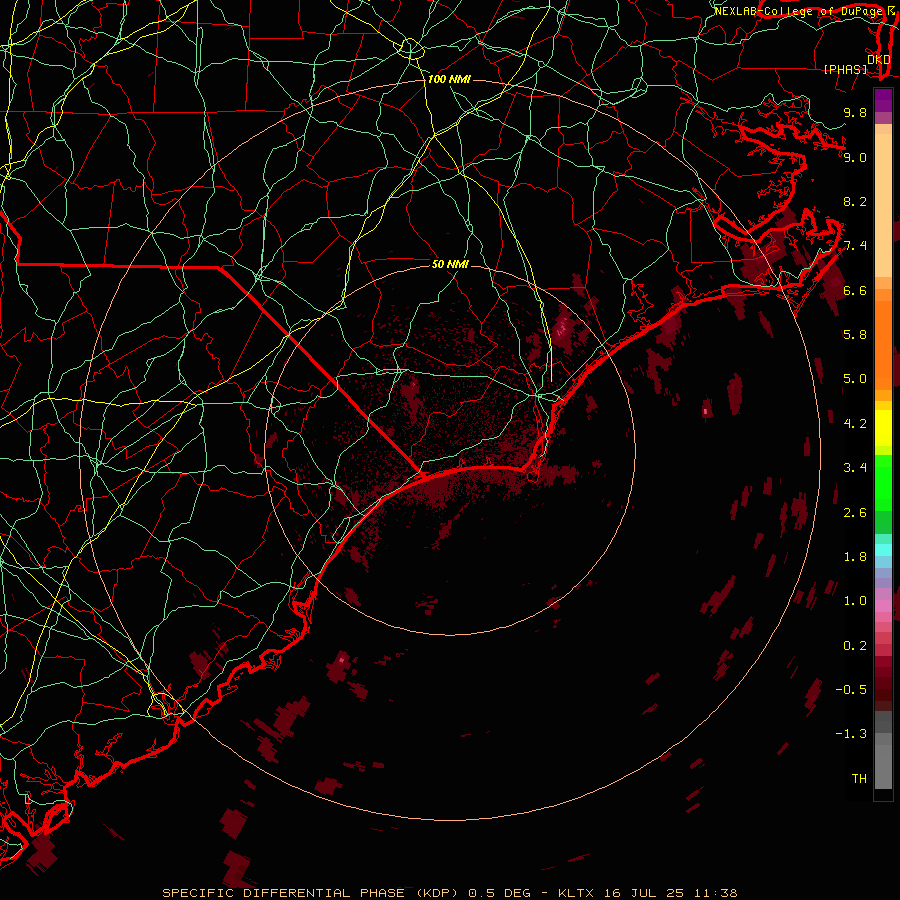Click the 1.8 value on the color scale
The width and height of the screenshot is (900, 900).
pyautogui.click(x=855, y=557)
